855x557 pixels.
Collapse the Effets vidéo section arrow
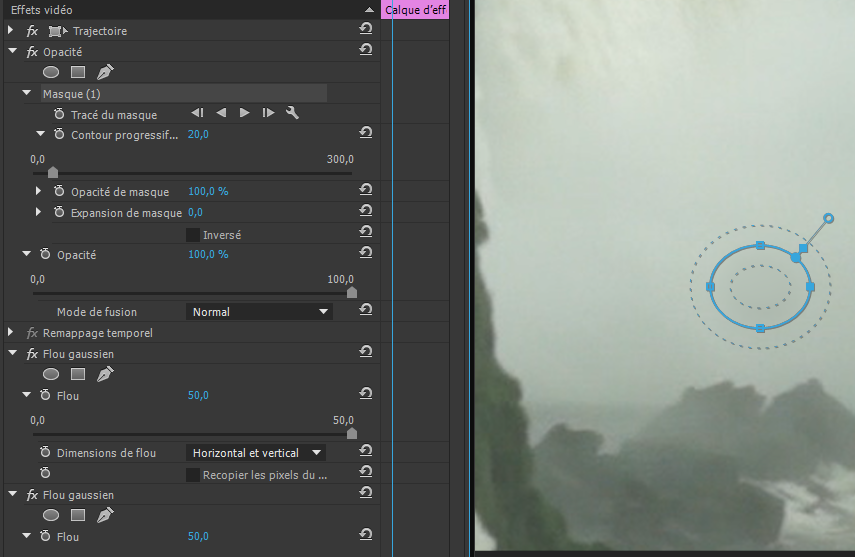coord(369,10)
